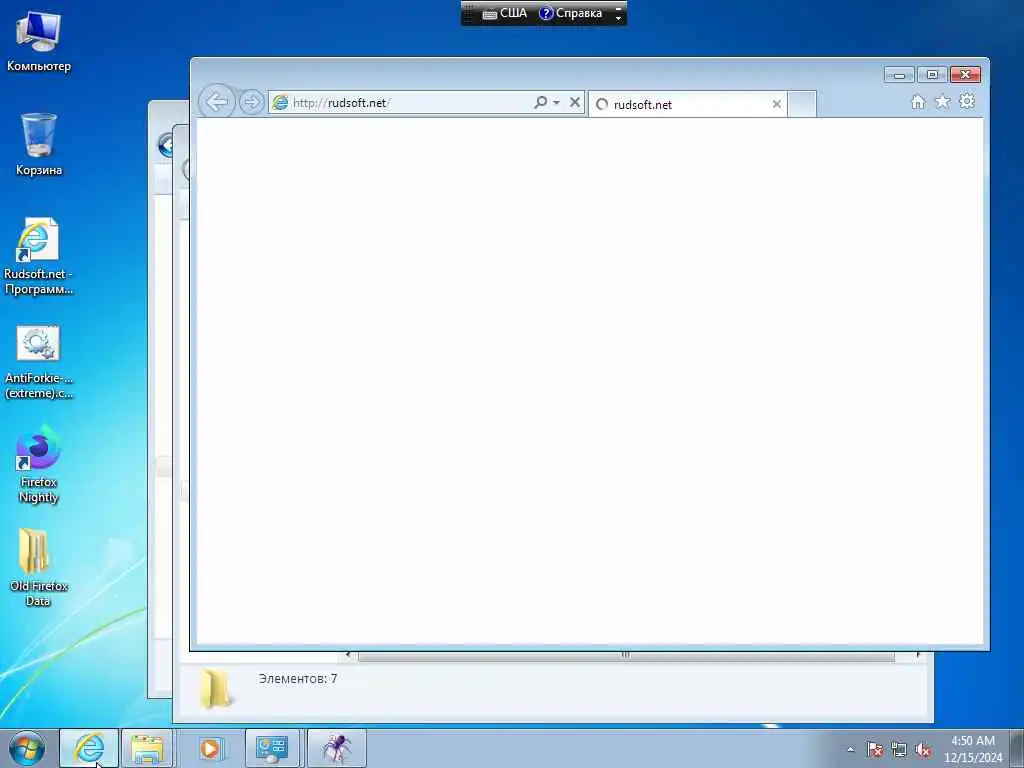The image size is (1024, 768).
Task: Stop loading the page with X button
Action: pyautogui.click(x=575, y=103)
